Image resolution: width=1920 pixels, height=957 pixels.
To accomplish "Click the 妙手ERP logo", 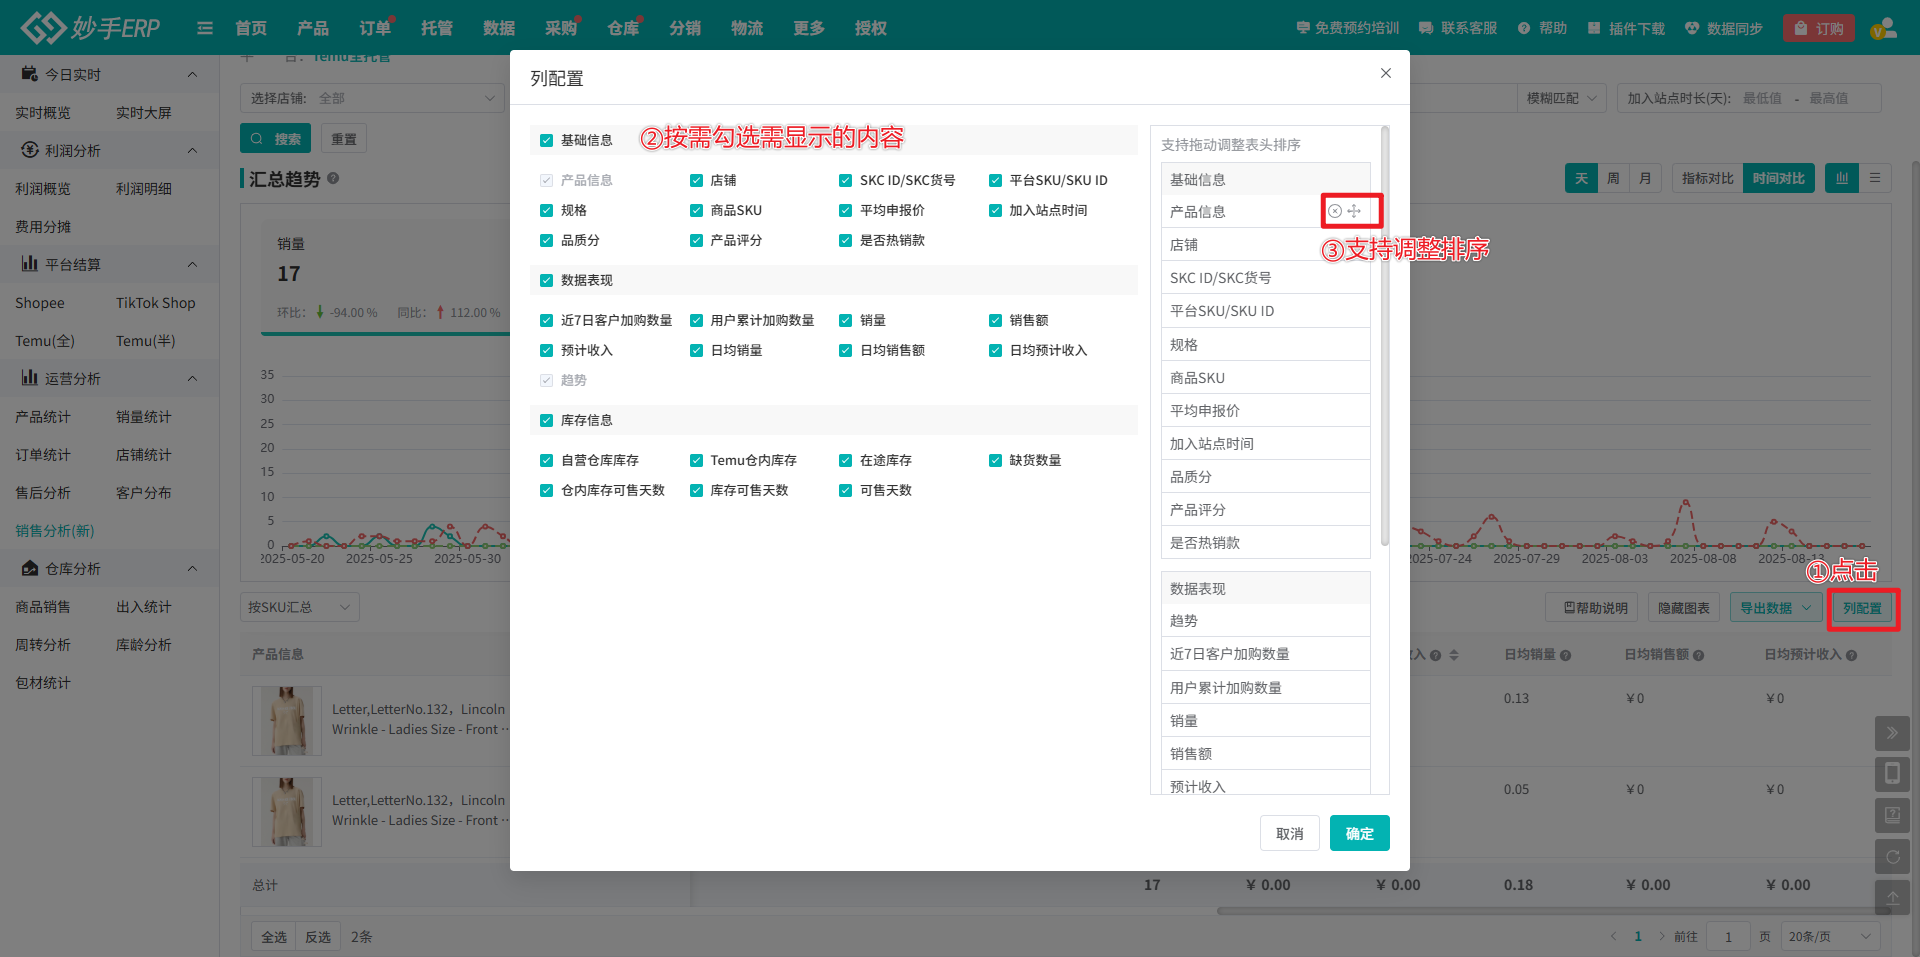I will [90, 28].
